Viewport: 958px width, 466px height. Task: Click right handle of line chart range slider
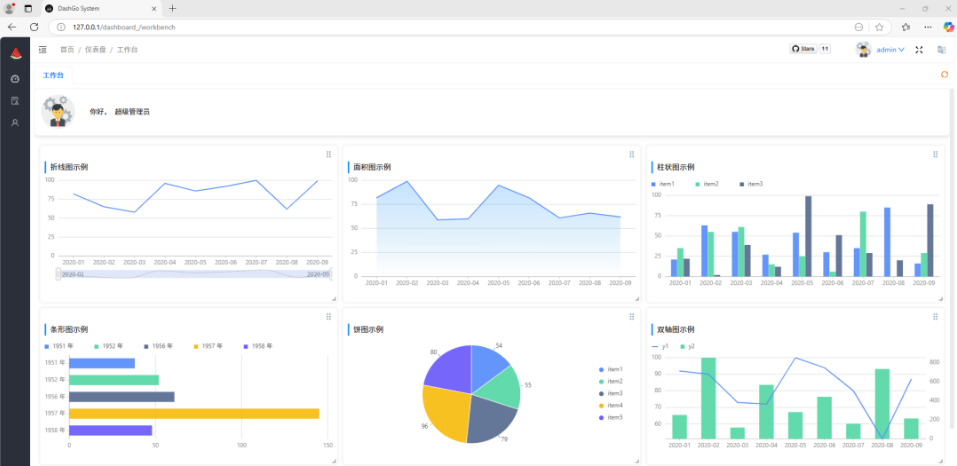coord(331,274)
